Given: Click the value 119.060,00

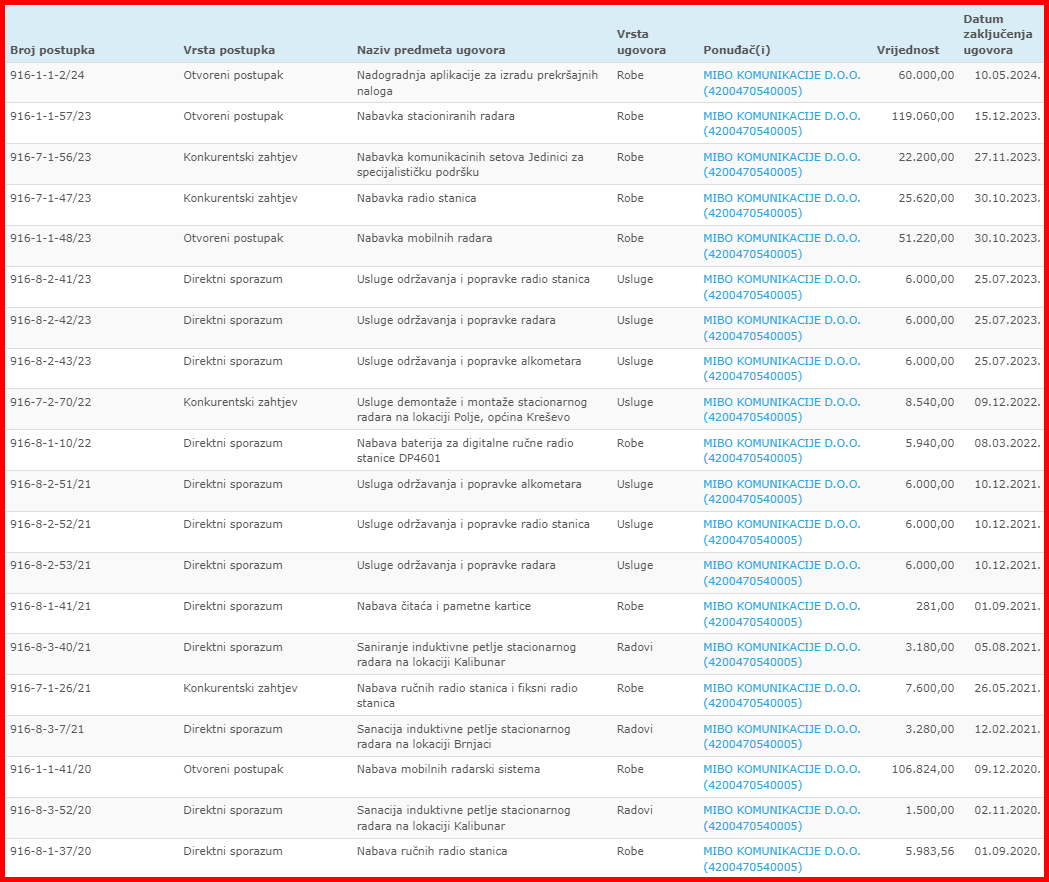Looking at the screenshot, I should (x=923, y=116).
